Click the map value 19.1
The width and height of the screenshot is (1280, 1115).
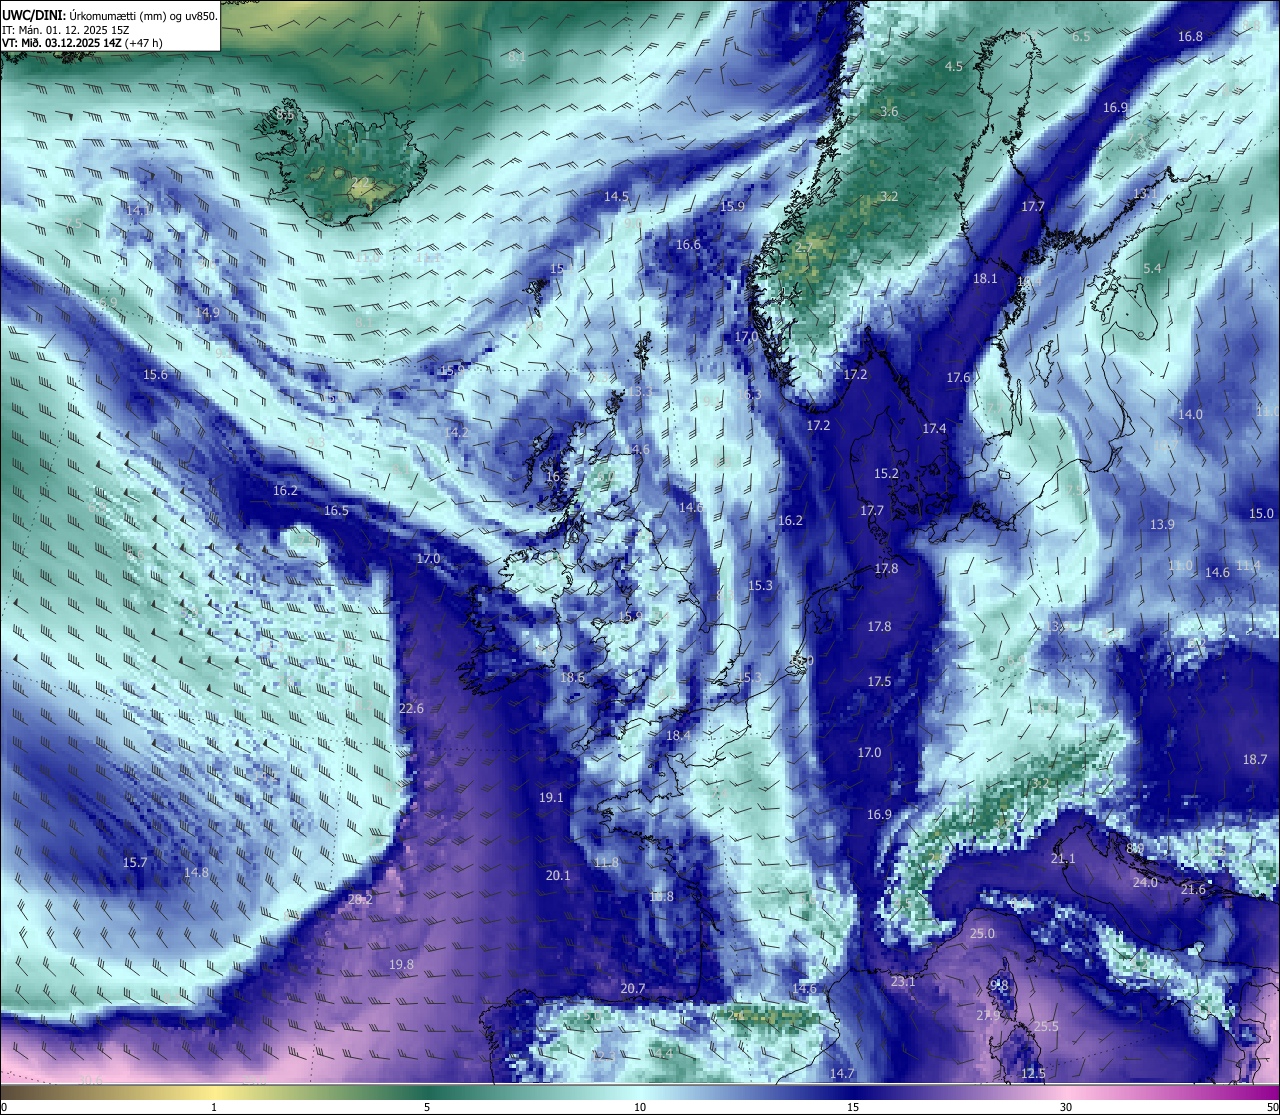pyautogui.click(x=551, y=797)
